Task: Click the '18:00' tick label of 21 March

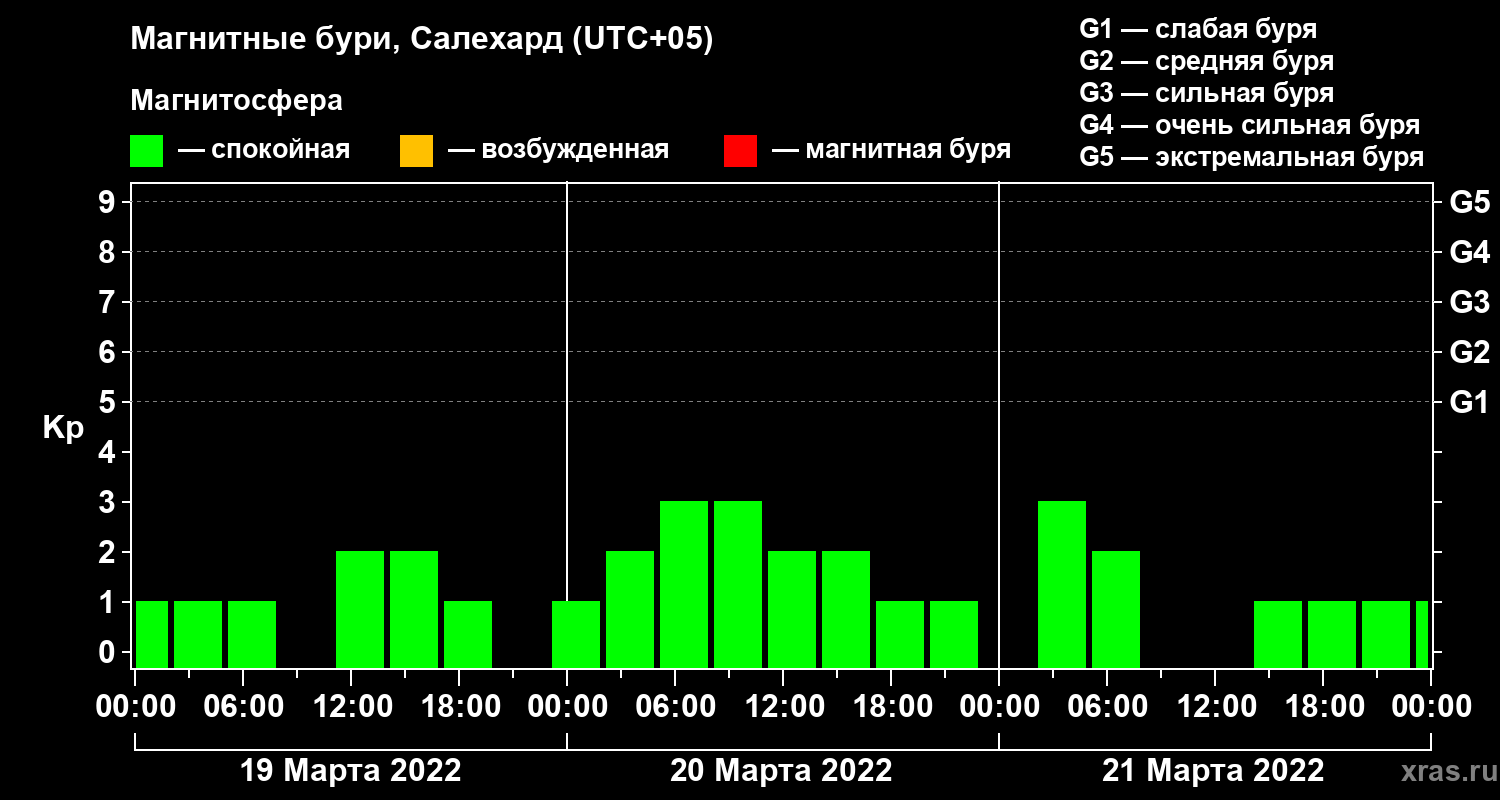Action: 1323,707
